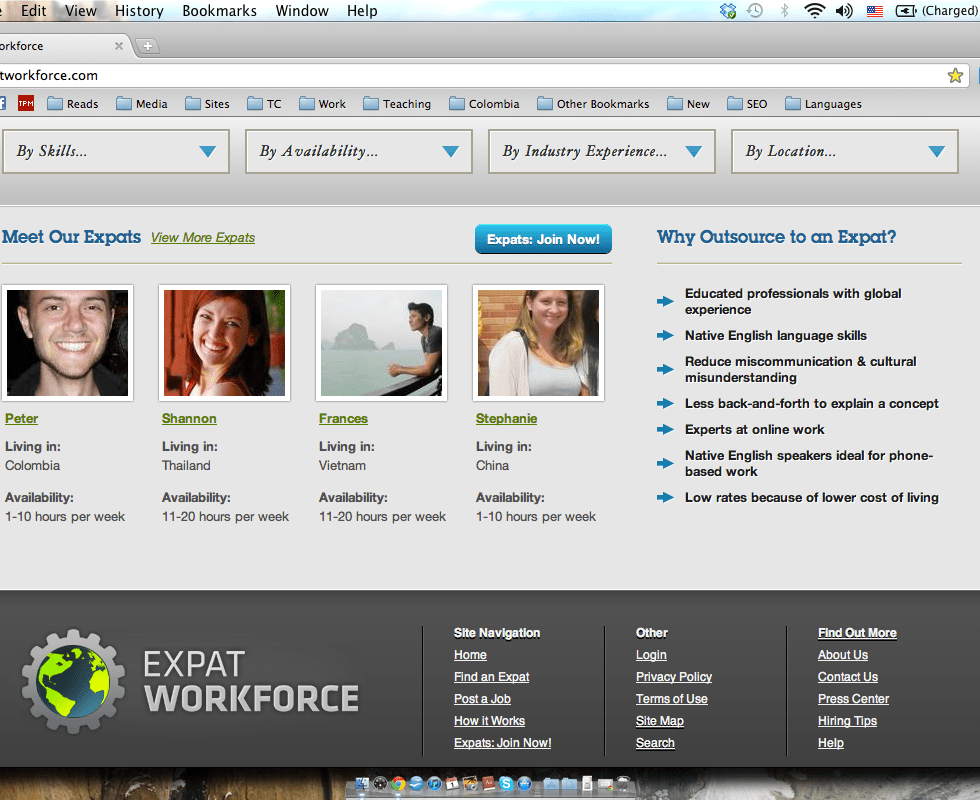Click the Privacy Policy footer link
Screen dimensions: 980x800
coord(674,677)
